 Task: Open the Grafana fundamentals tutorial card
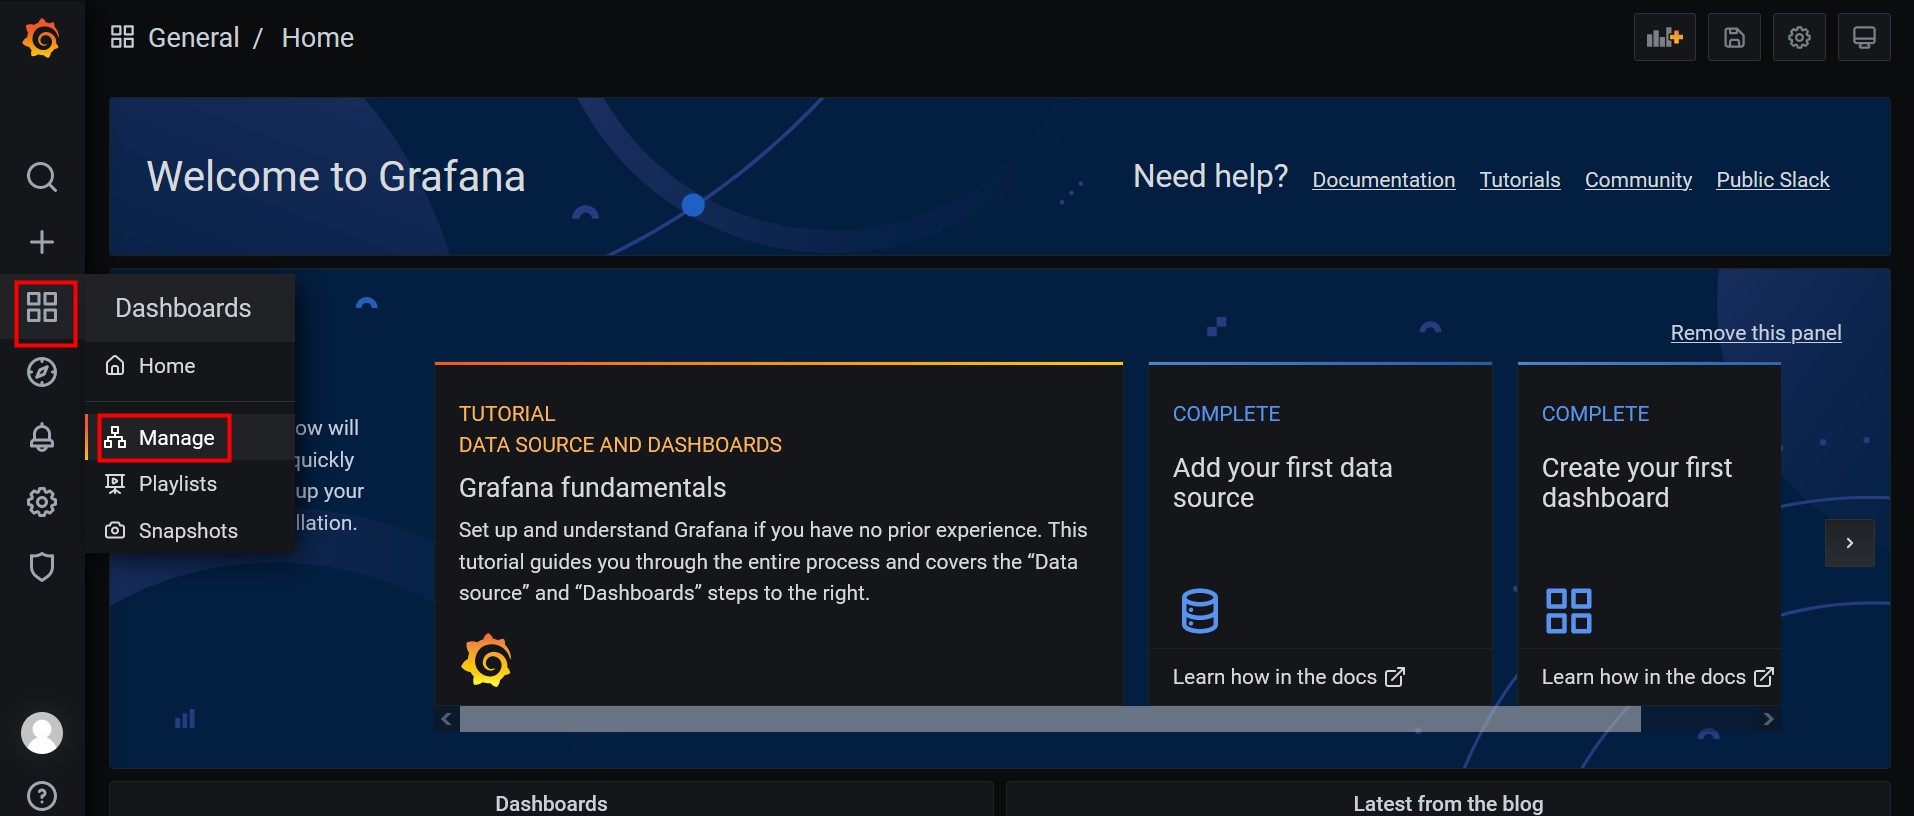779,534
